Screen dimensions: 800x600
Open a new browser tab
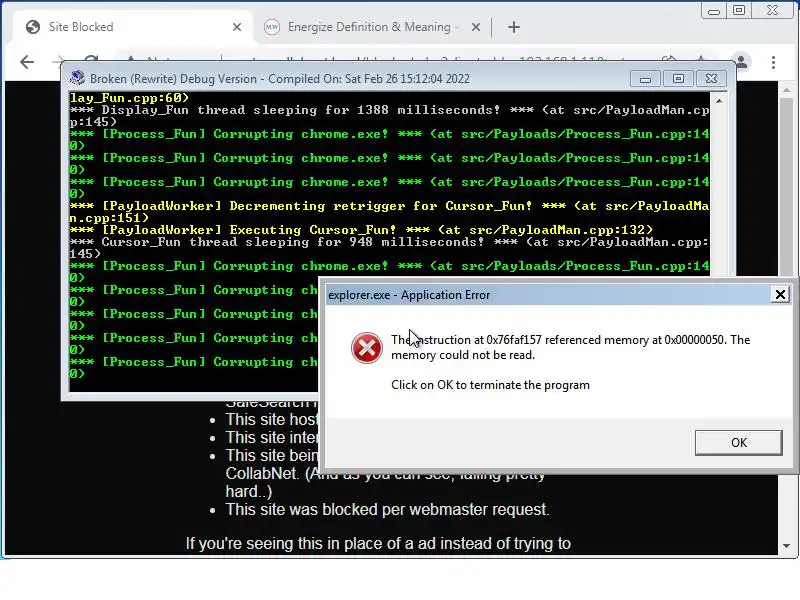point(514,27)
